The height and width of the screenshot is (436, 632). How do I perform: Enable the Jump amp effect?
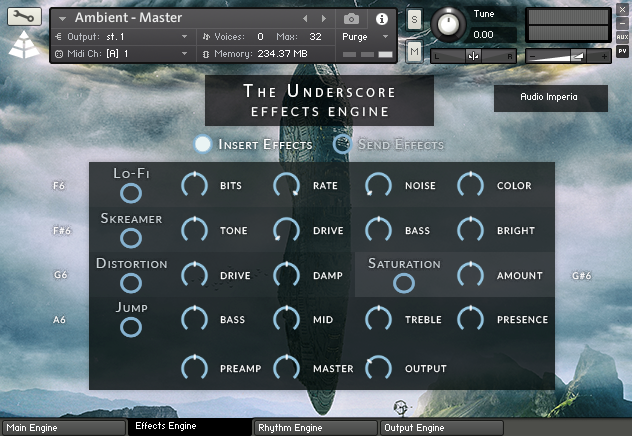[x=131, y=327]
